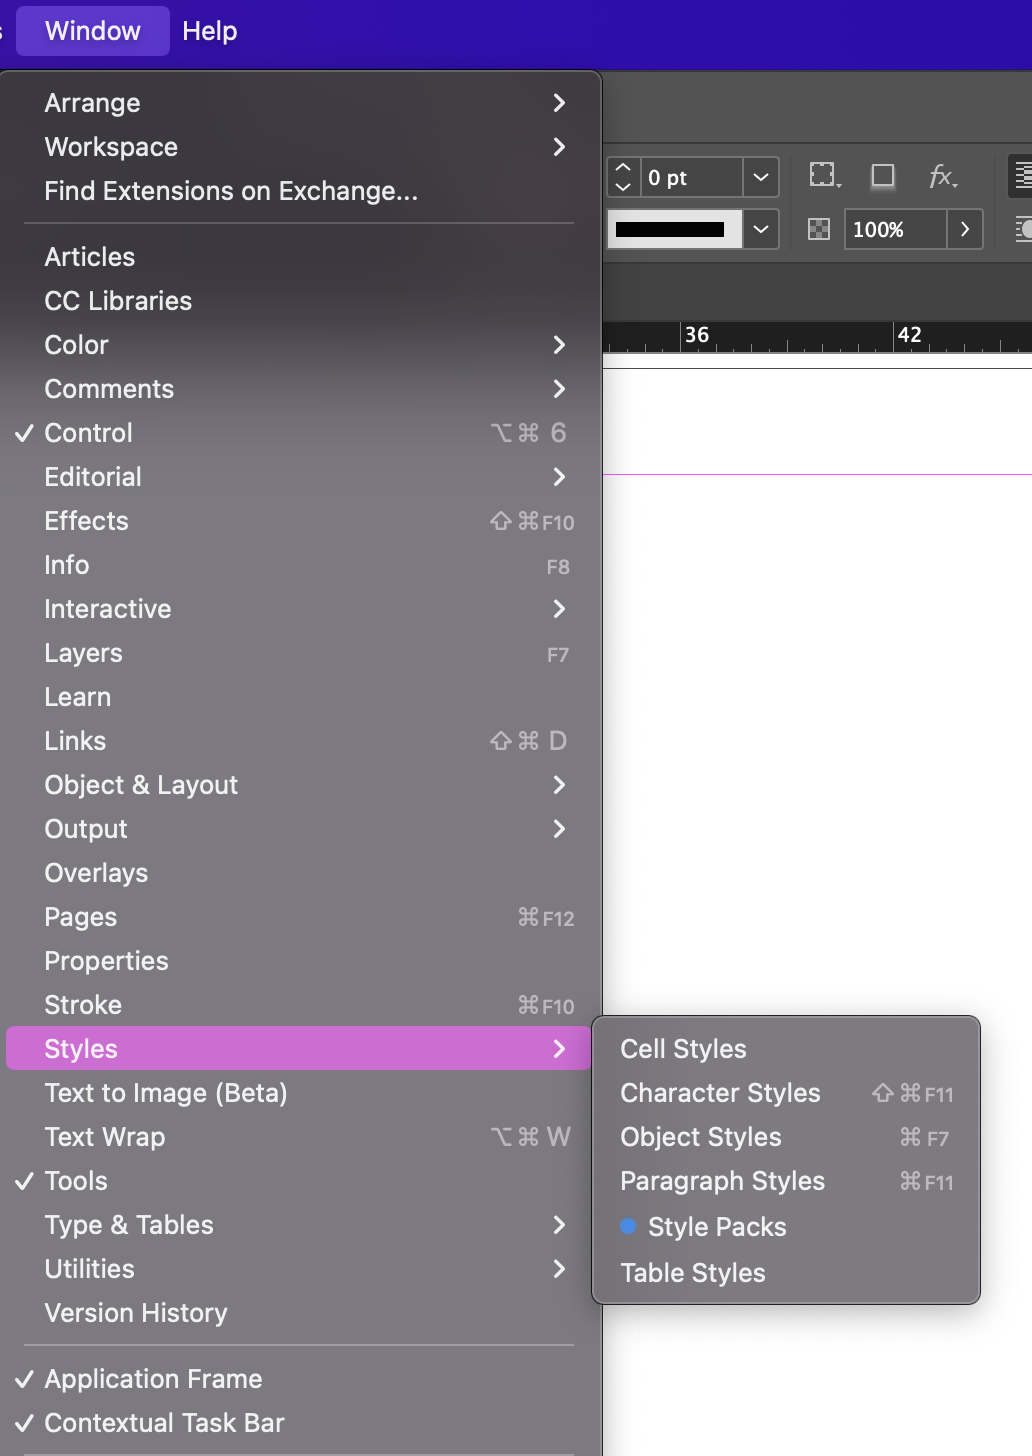Expand the Arrange submenu
This screenshot has height=1456, width=1032.
coord(300,103)
